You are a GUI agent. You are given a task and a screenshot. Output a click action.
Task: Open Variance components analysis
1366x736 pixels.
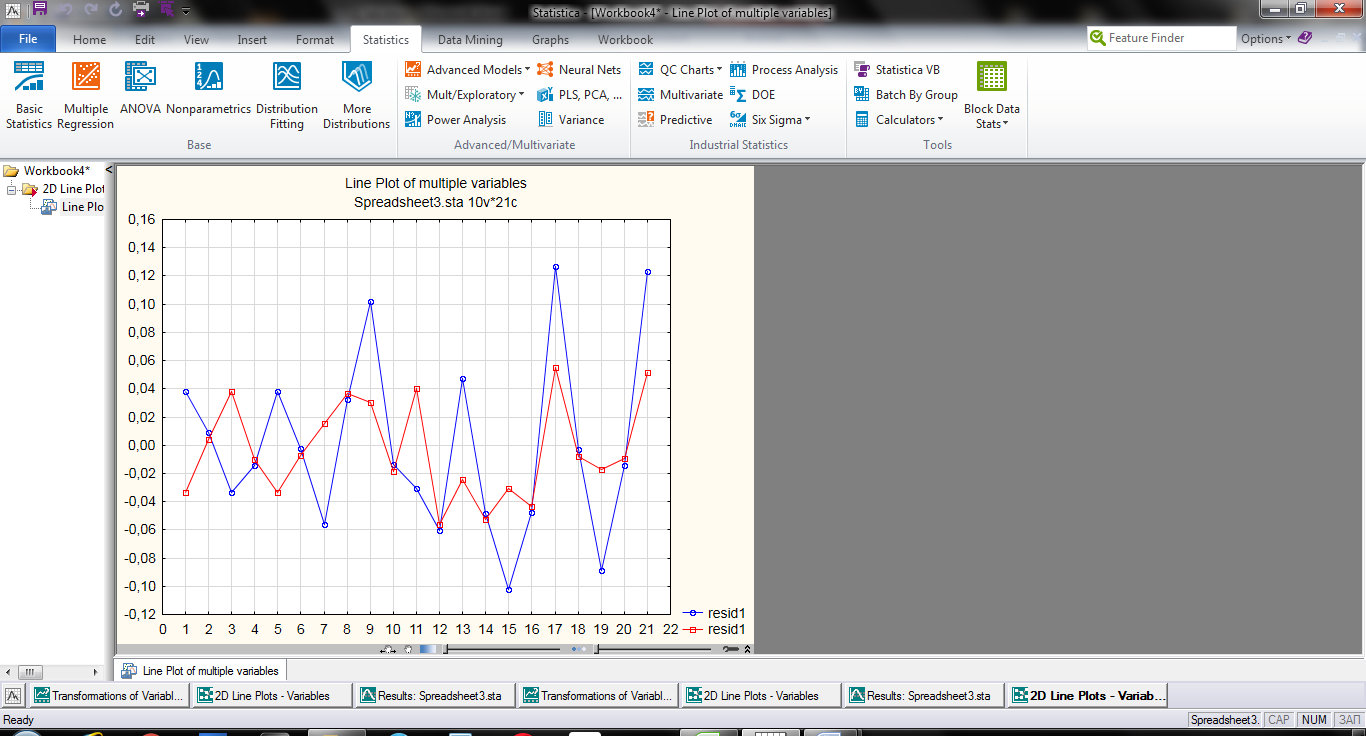coord(571,120)
